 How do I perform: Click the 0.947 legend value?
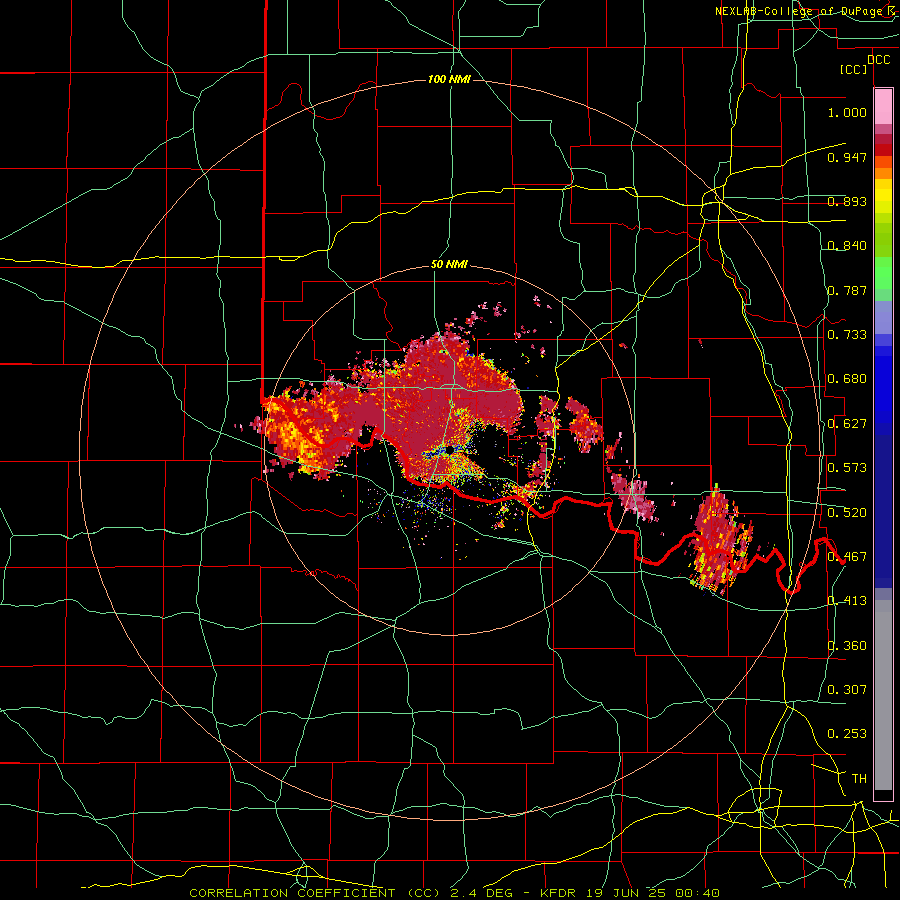click(x=847, y=157)
